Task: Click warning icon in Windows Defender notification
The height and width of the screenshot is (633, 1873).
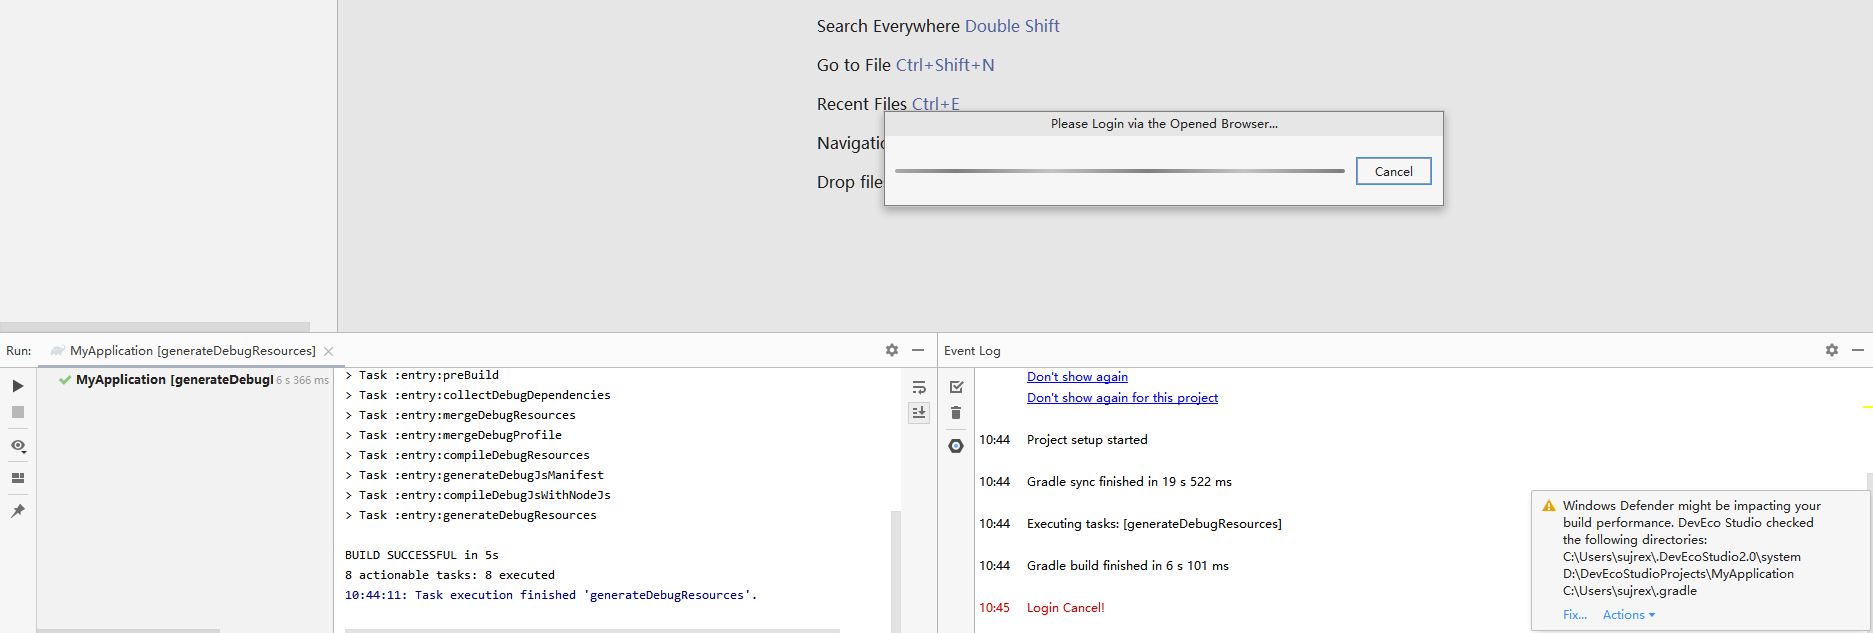Action: tap(1549, 506)
